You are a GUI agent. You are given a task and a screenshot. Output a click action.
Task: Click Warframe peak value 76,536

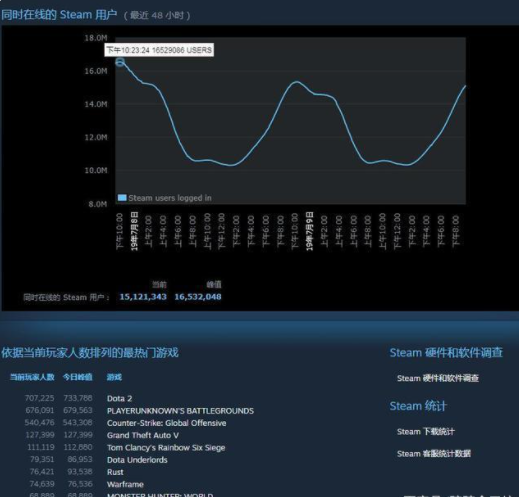coord(80,484)
